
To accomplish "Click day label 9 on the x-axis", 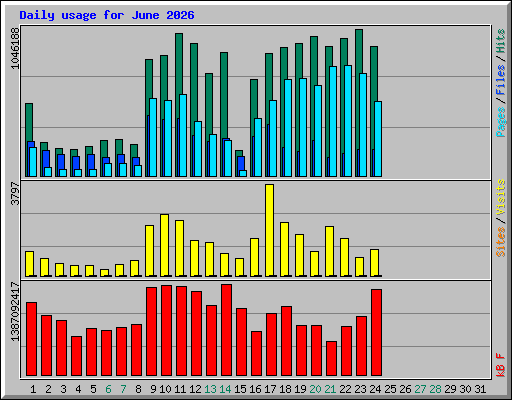I will point(153,389).
